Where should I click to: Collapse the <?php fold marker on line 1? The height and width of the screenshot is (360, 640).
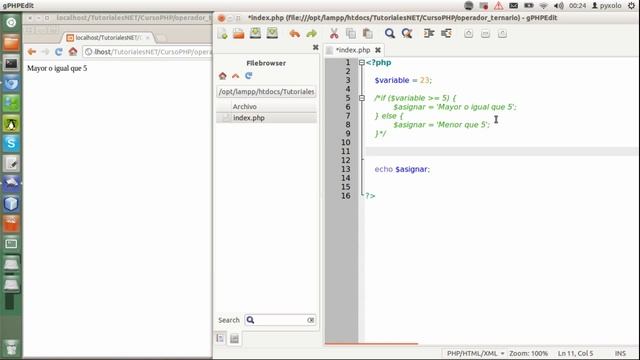click(362, 62)
